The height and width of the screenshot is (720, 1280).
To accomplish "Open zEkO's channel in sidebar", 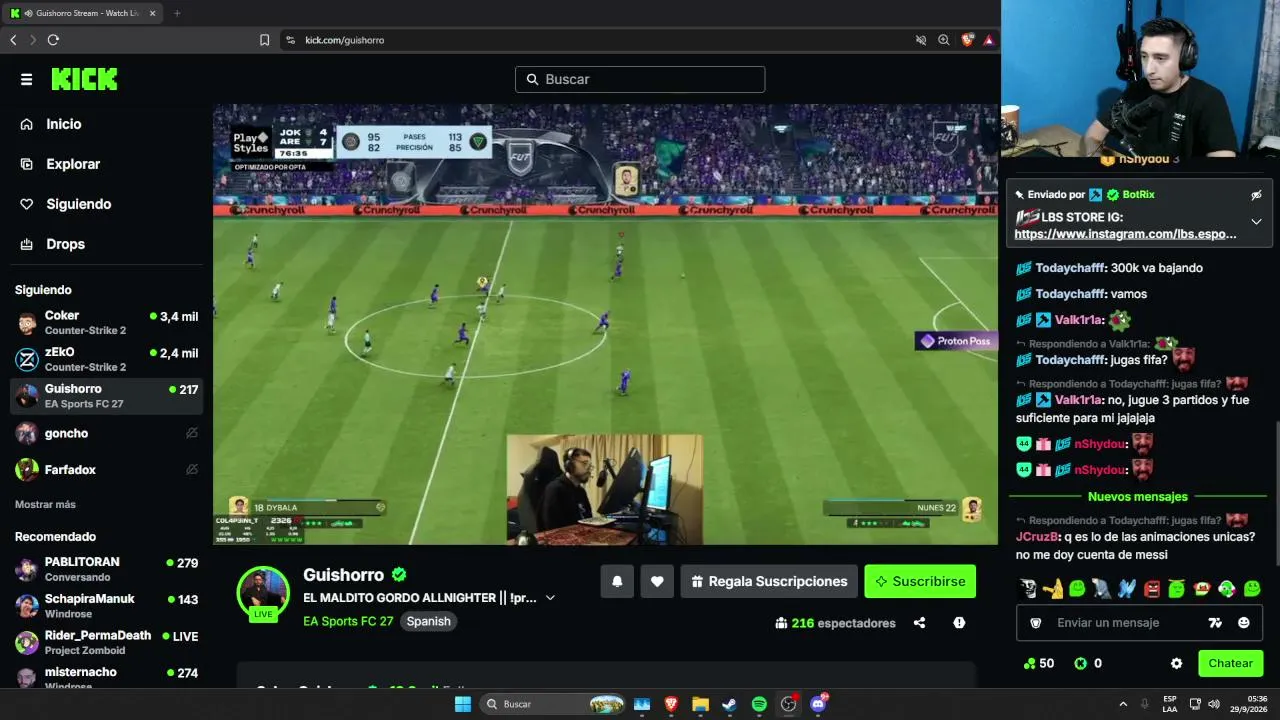I will 106,359.
